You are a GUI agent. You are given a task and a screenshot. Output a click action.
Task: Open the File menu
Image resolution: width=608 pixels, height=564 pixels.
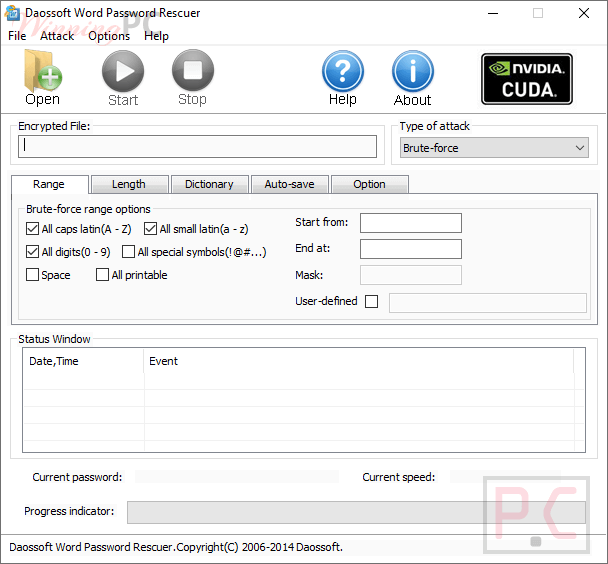(x=17, y=36)
